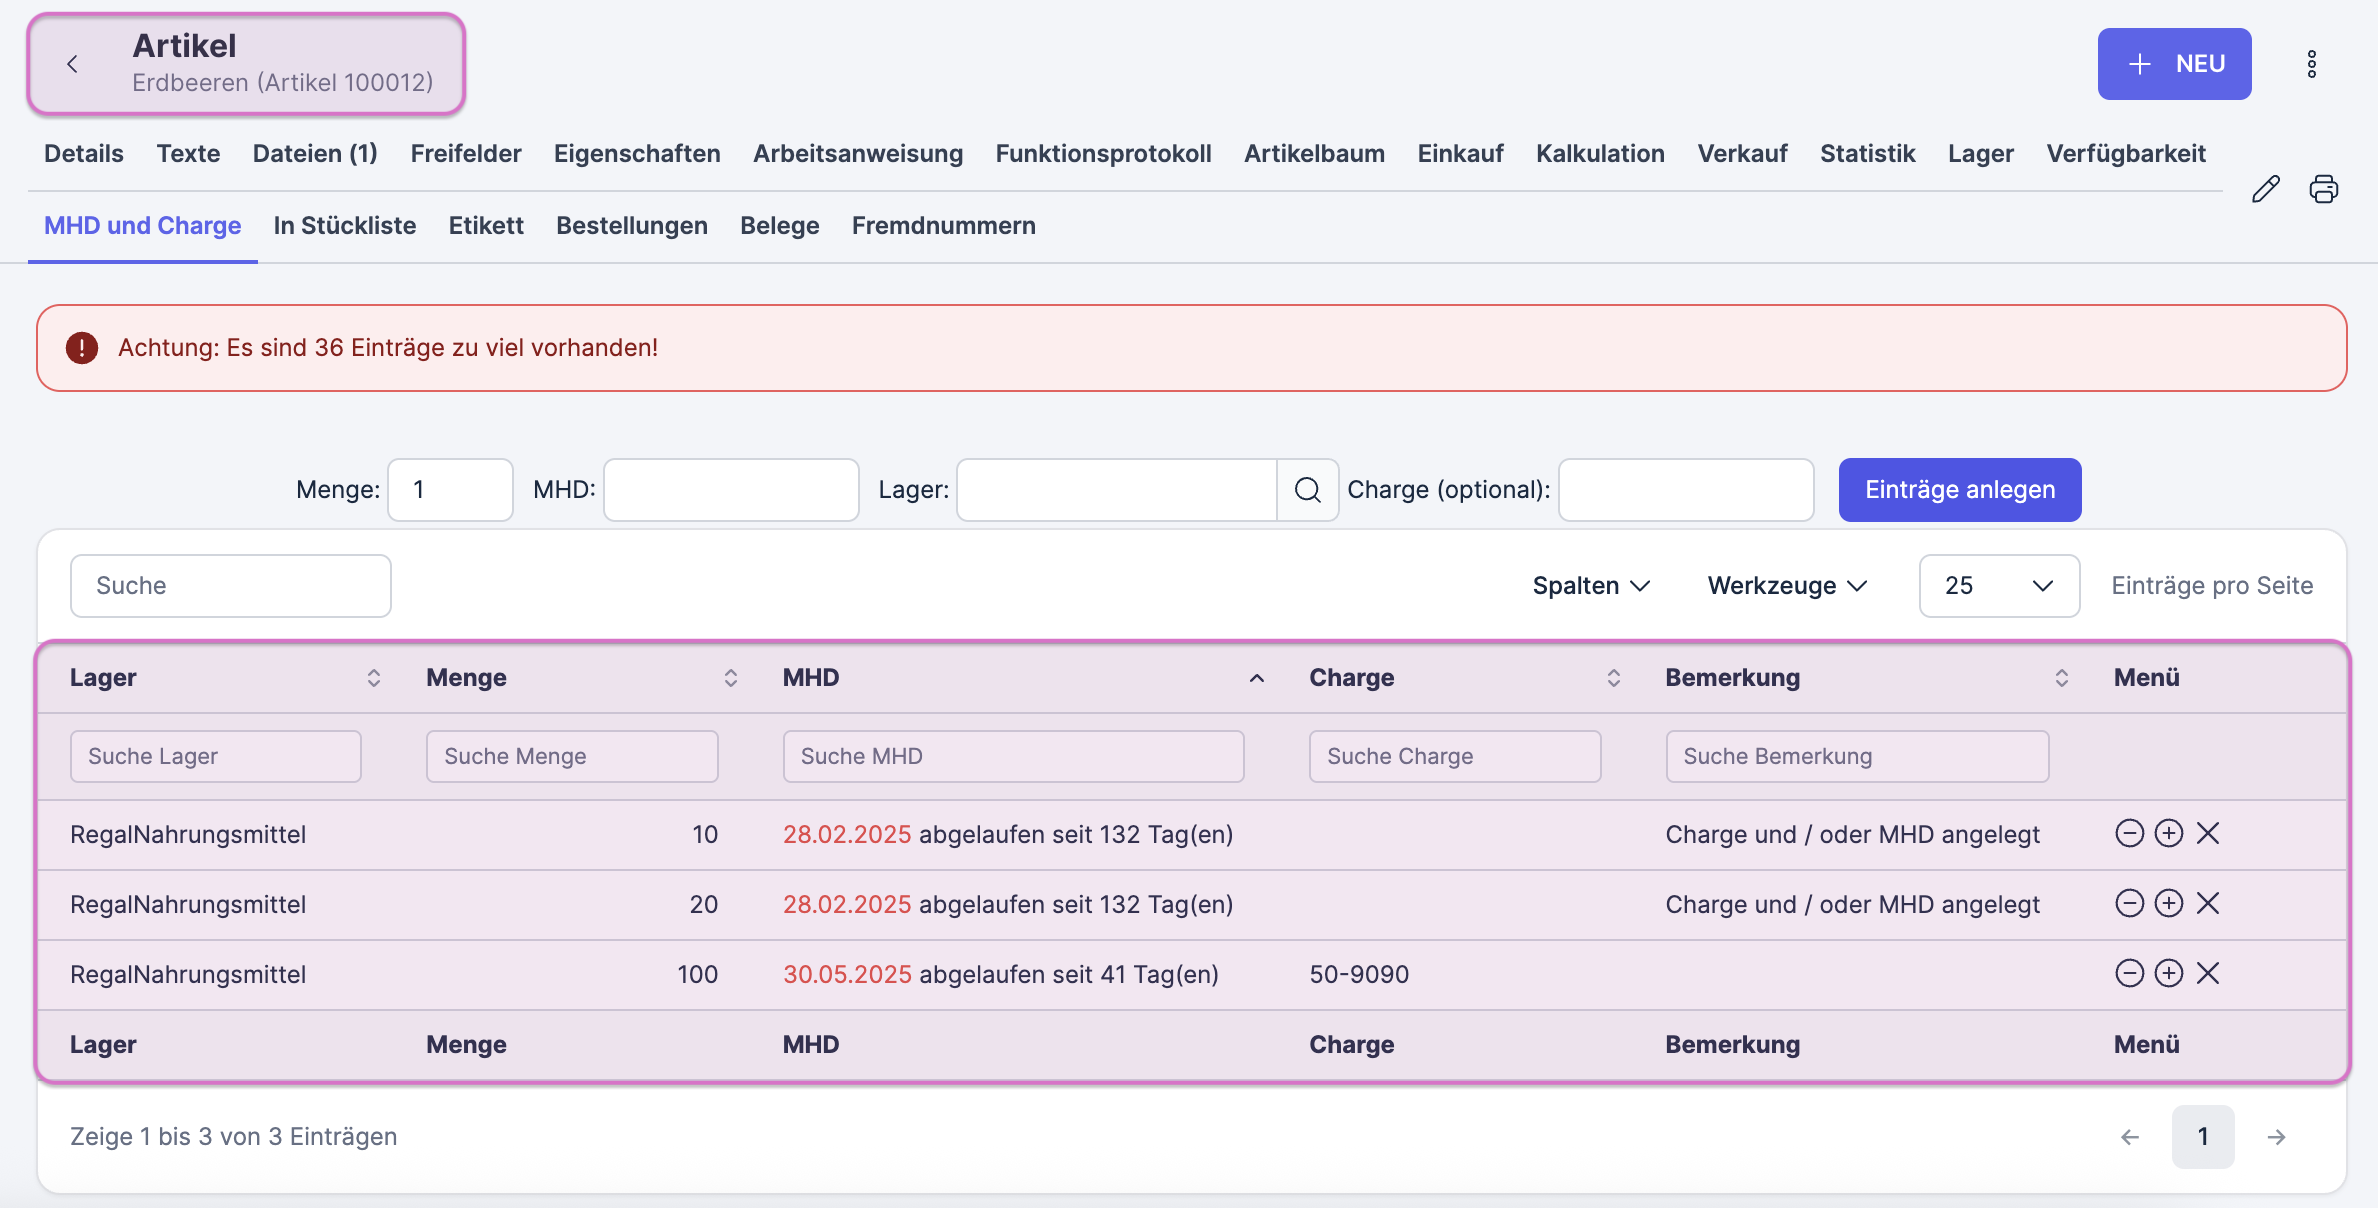Screen dimensions: 2378x1208
Task: Delete the charge 50-9090 row with X
Action: (2208, 973)
